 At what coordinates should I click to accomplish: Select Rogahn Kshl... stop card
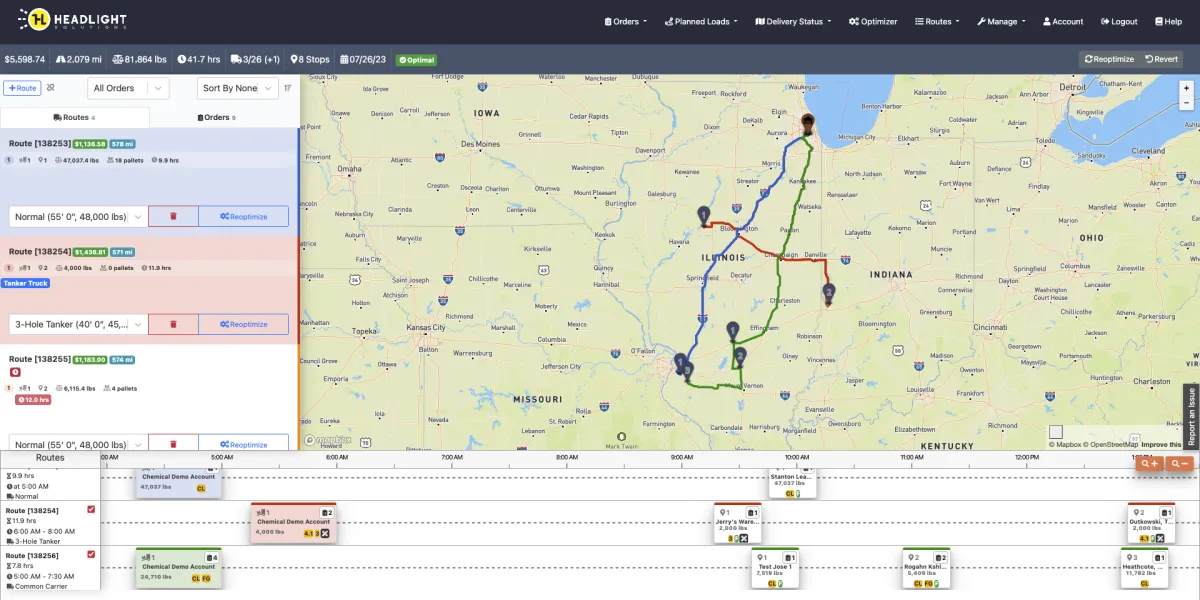click(x=925, y=568)
